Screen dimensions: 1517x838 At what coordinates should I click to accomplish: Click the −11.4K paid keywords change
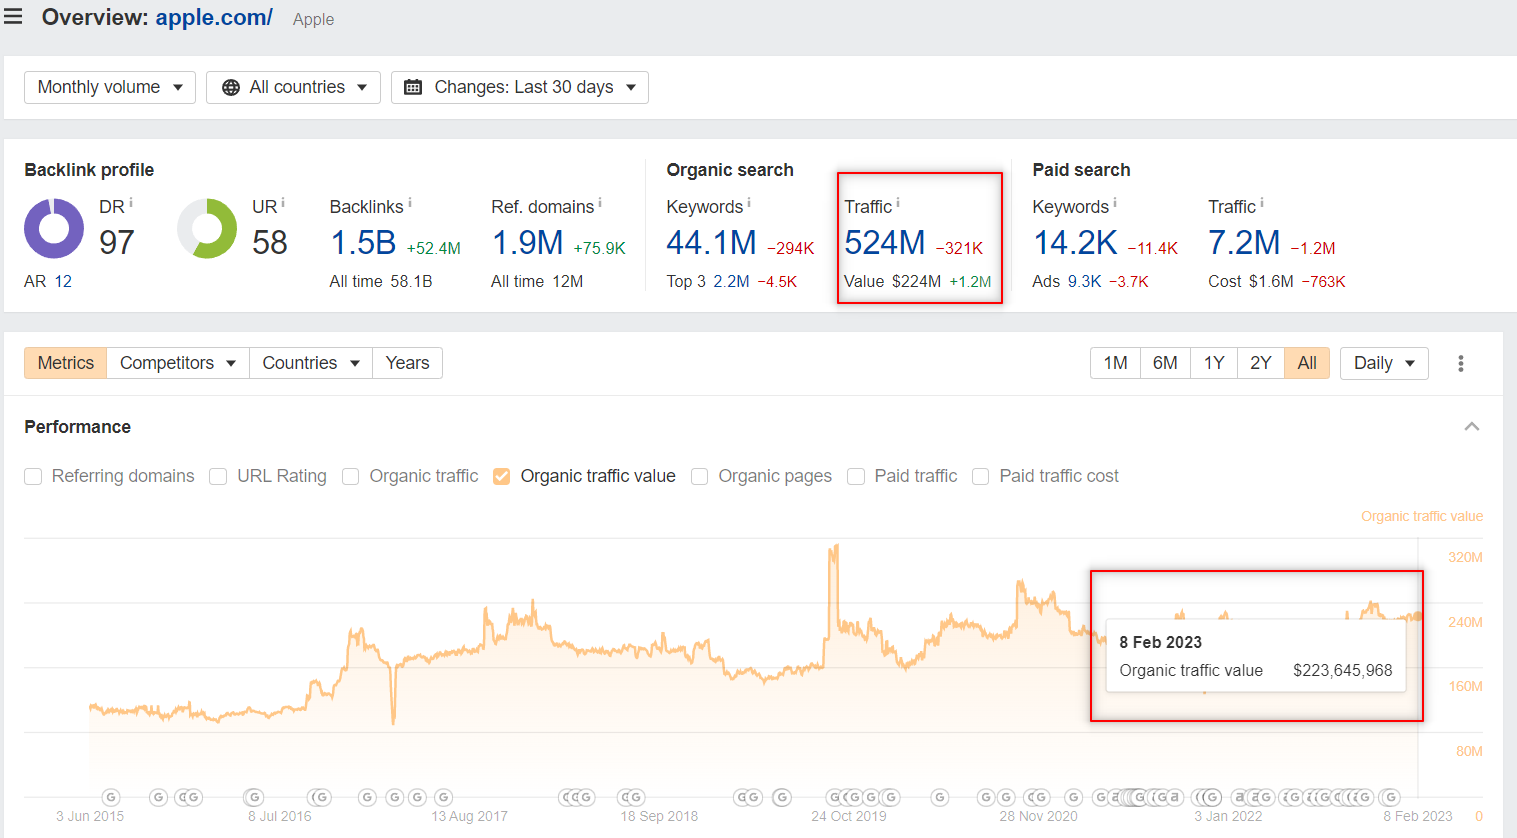point(1153,249)
